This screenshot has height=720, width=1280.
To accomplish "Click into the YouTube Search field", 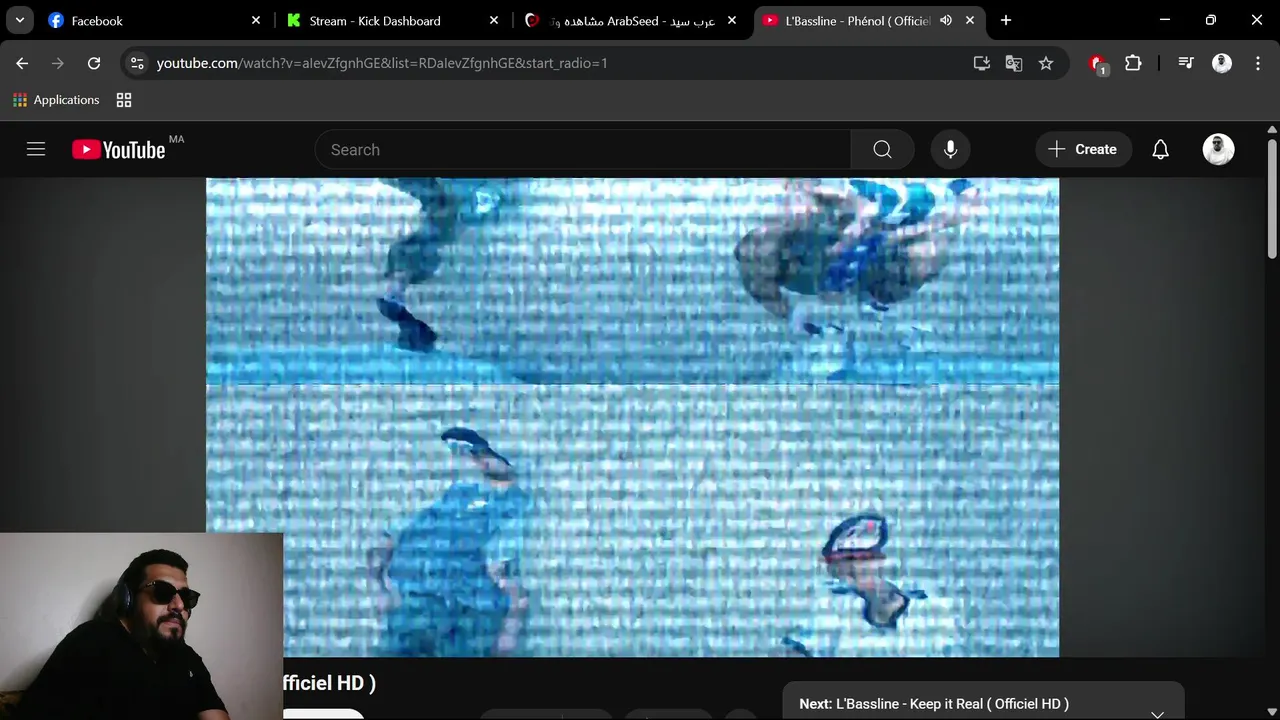I will click(583, 149).
